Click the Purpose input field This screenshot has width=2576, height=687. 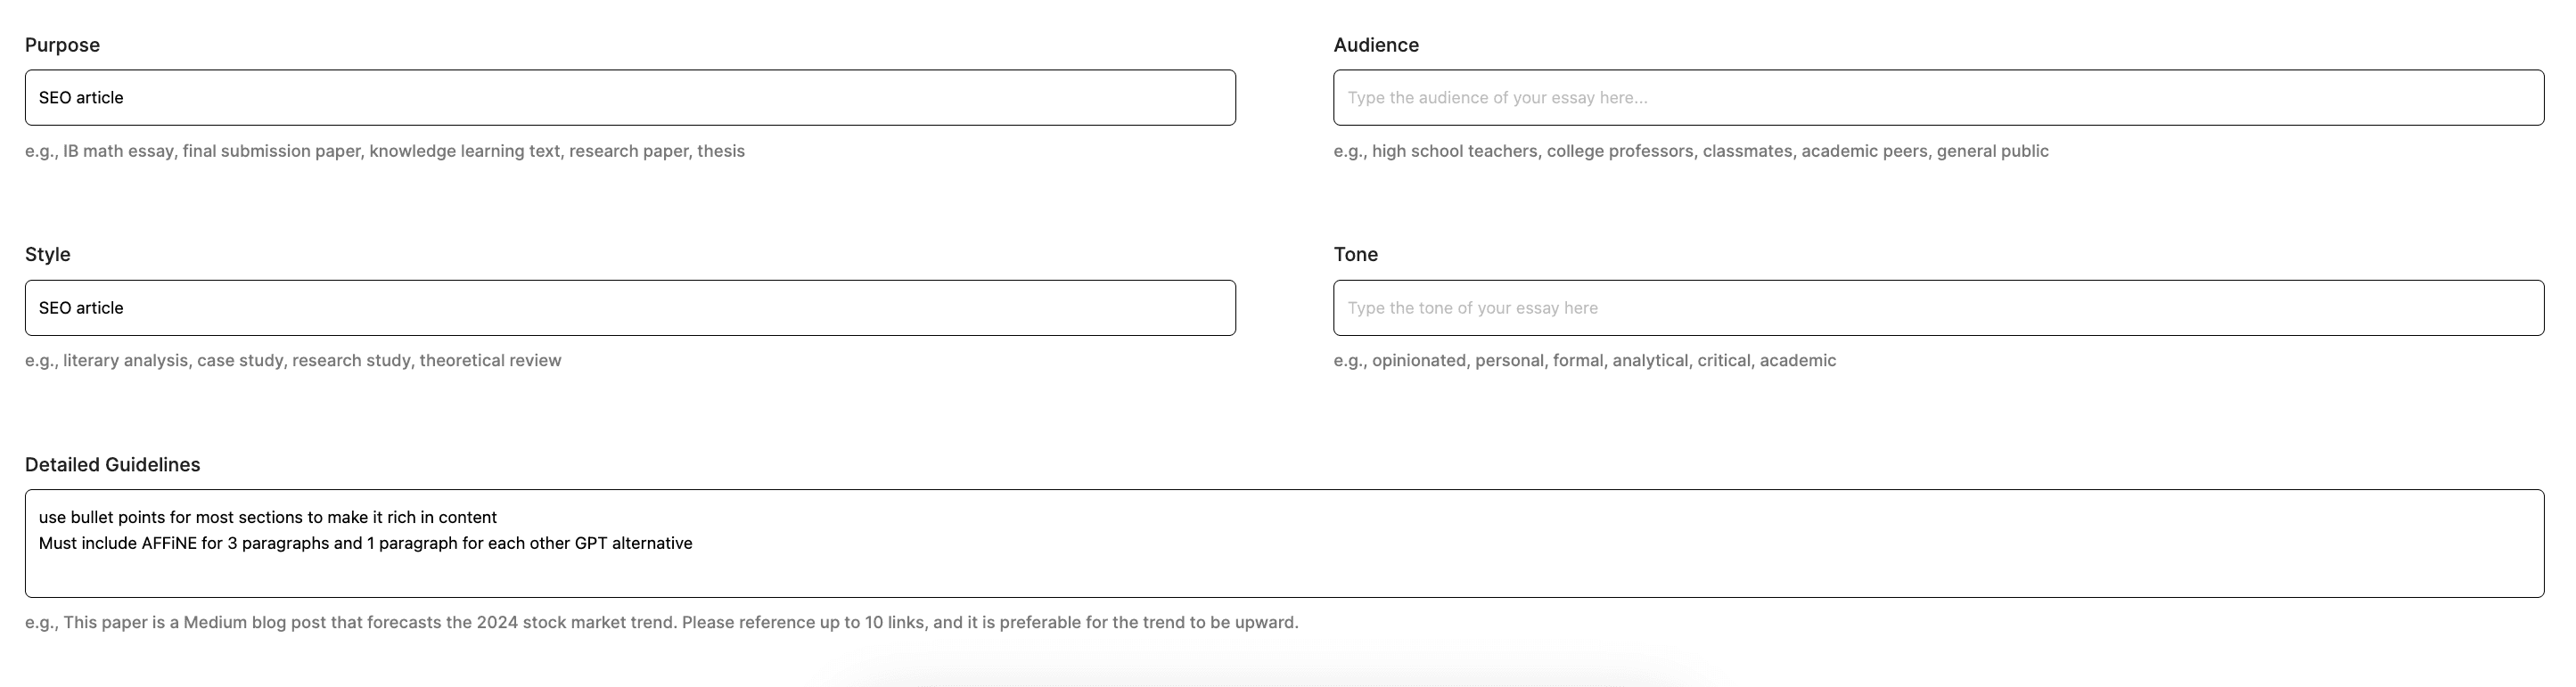[x=630, y=98]
